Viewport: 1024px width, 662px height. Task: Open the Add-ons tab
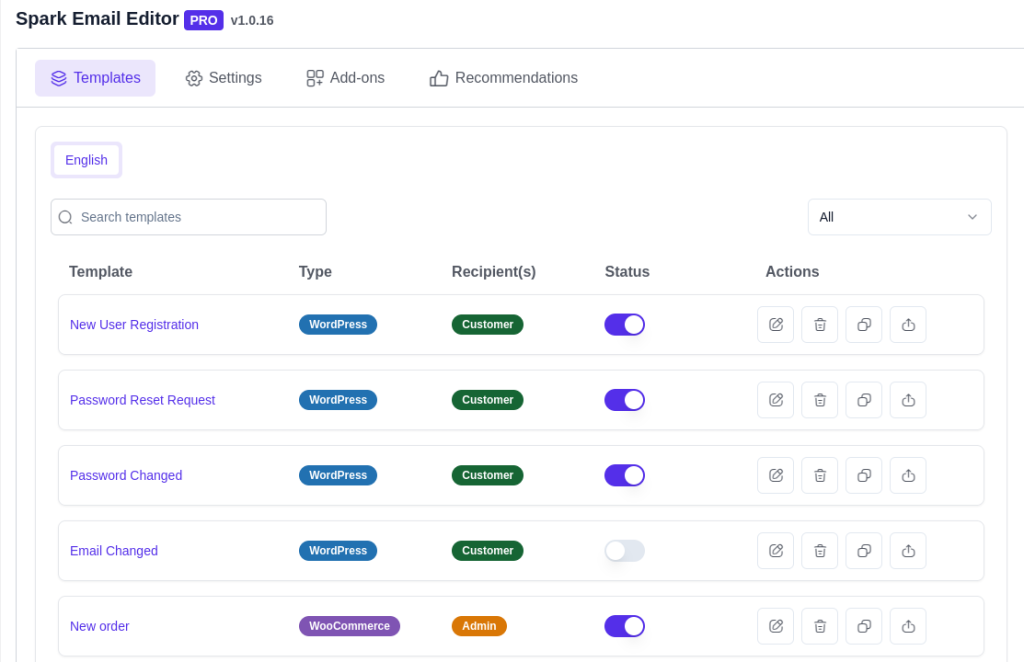[x=345, y=78]
